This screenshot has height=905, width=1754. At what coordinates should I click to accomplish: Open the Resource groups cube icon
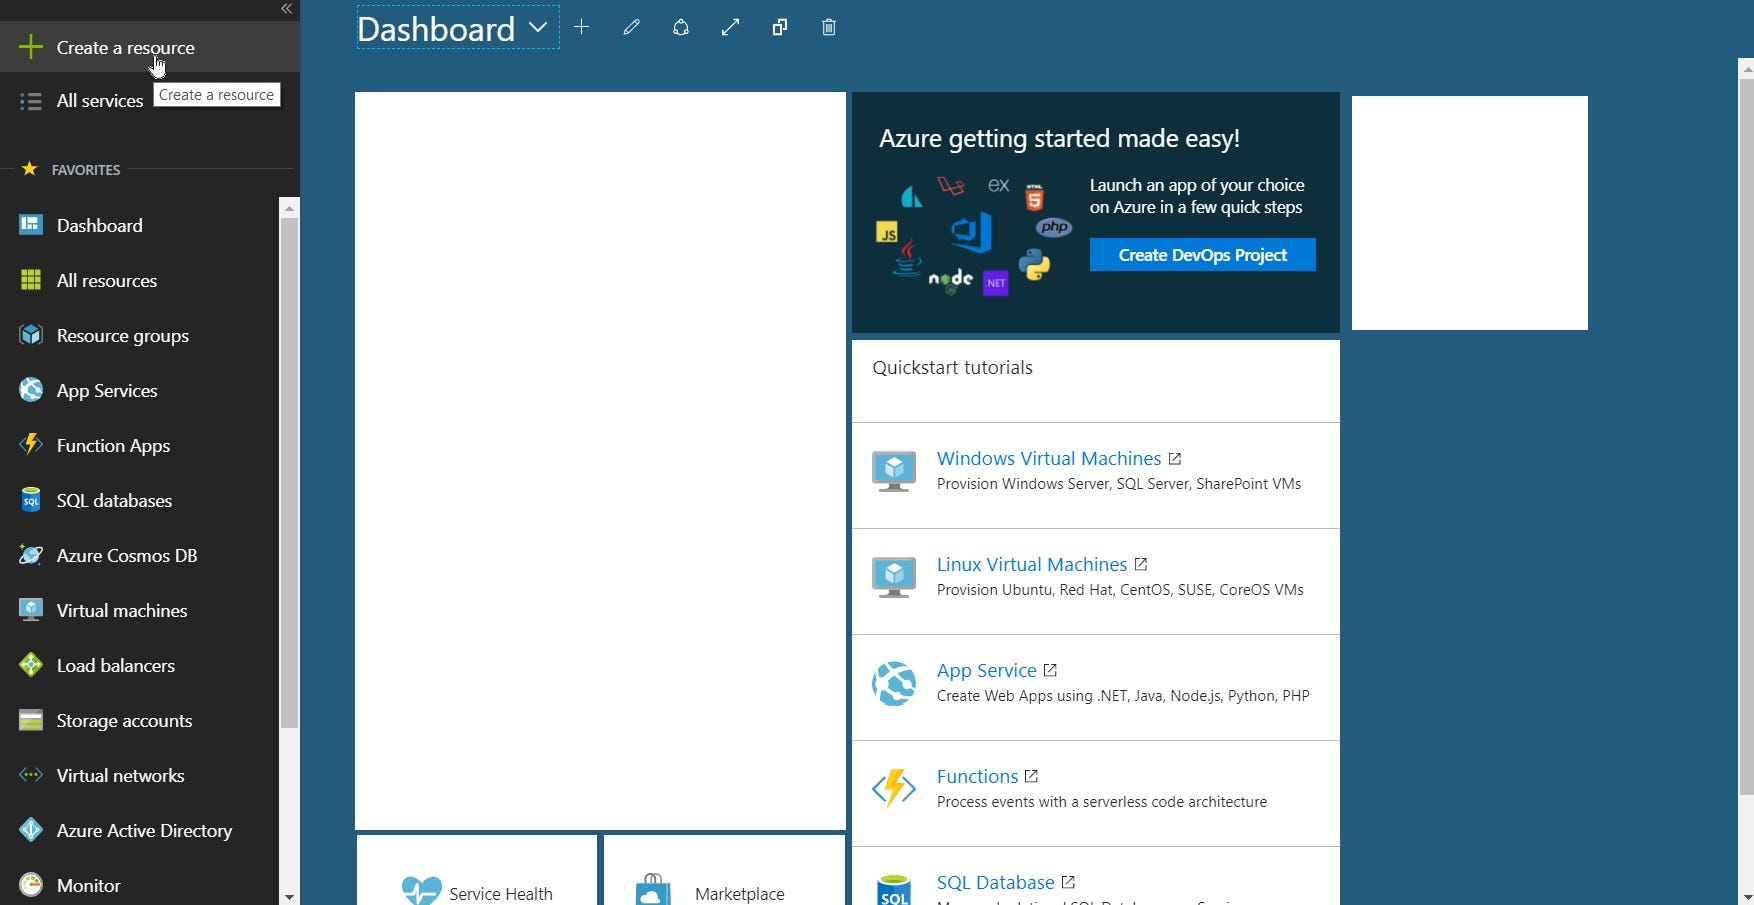pyautogui.click(x=31, y=335)
